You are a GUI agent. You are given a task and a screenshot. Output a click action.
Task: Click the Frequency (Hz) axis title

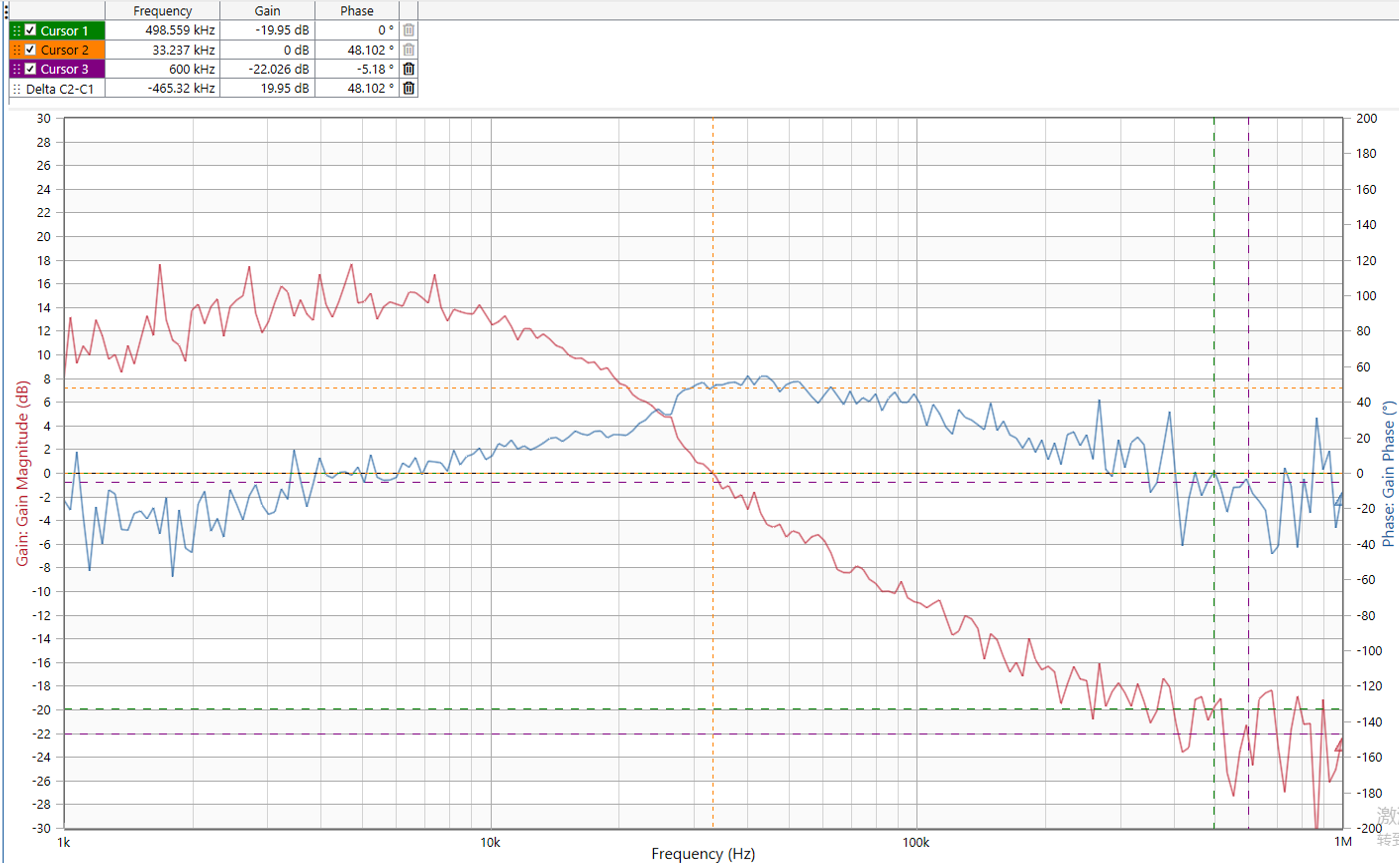click(703, 853)
